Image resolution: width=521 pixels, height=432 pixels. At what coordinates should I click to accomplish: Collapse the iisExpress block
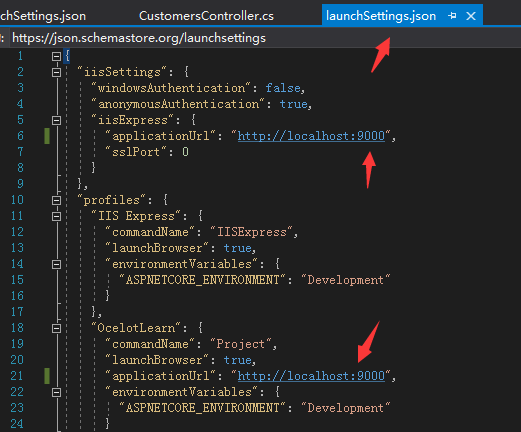coord(56,120)
